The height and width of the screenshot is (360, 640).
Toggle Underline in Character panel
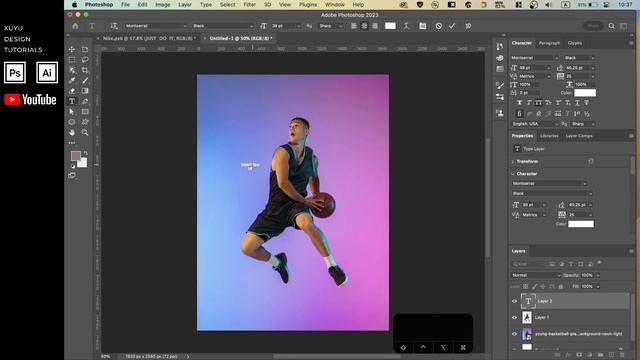pos(577,103)
